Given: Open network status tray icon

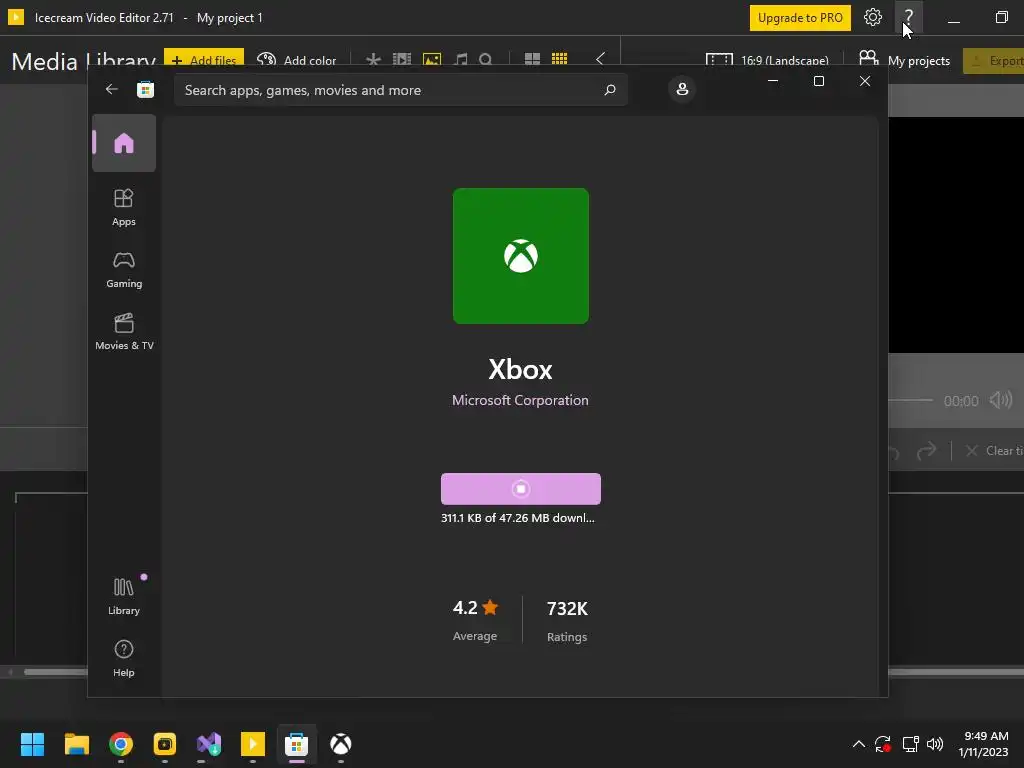Looking at the screenshot, I should point(910,744).
